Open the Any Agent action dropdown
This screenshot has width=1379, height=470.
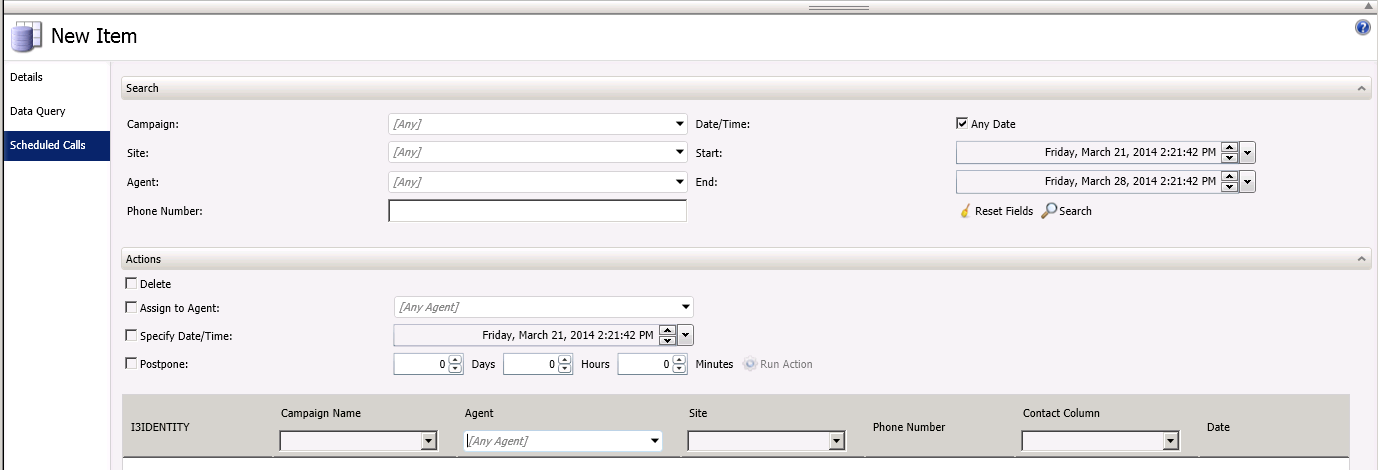(685, 307)
